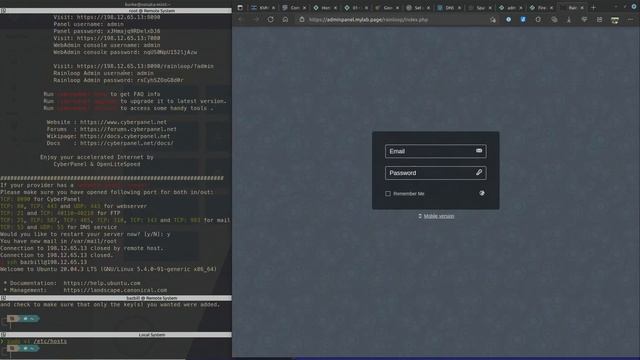Click the 'Would you like to restart your server' line
Screen dimensions: 640x360
pos(85,234)
